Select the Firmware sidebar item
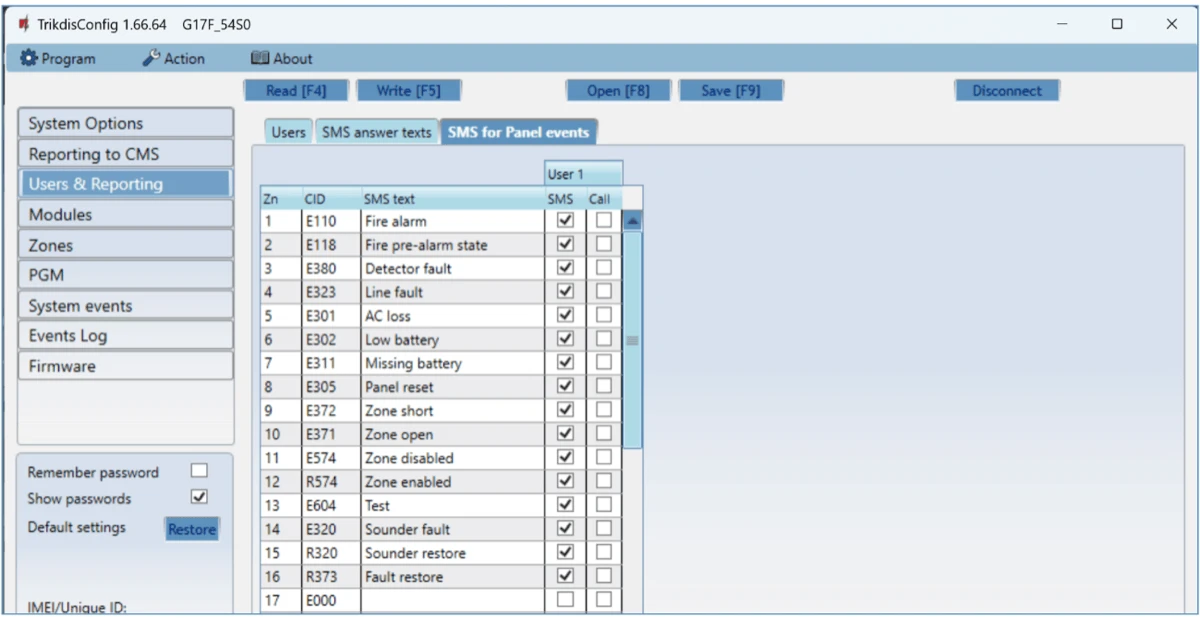 125,366
